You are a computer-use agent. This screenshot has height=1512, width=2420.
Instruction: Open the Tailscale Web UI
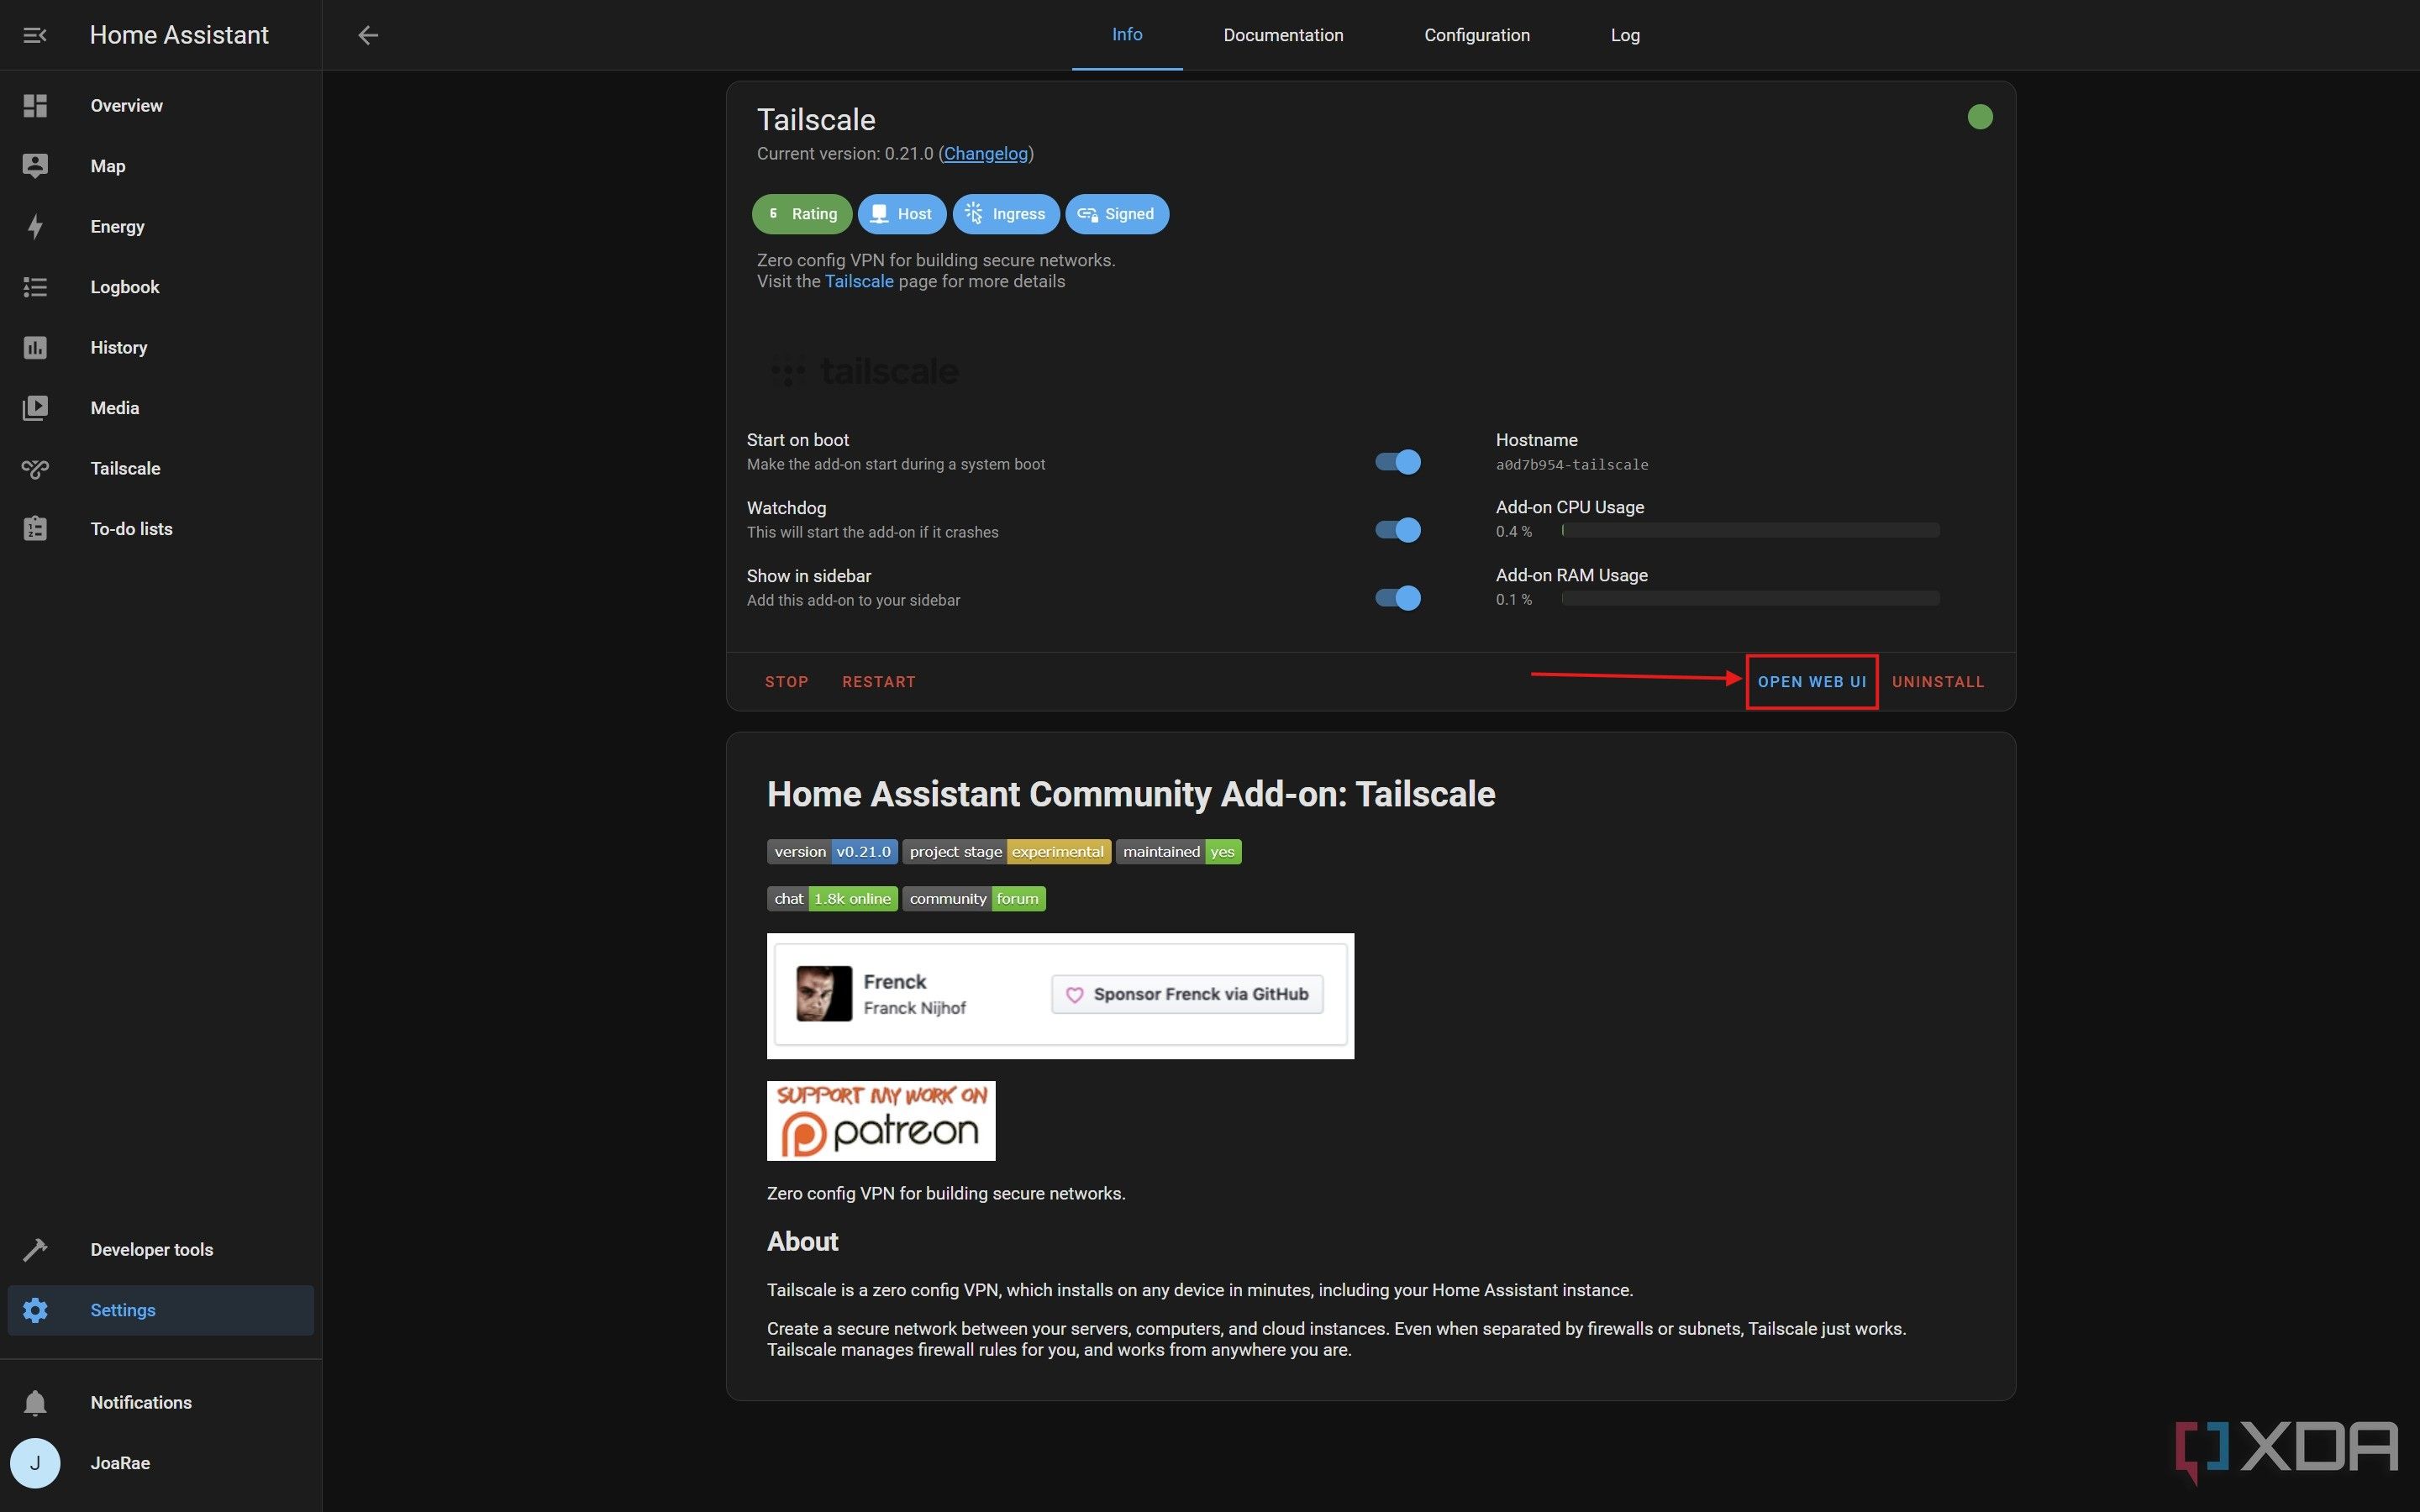click(1812, 681)
